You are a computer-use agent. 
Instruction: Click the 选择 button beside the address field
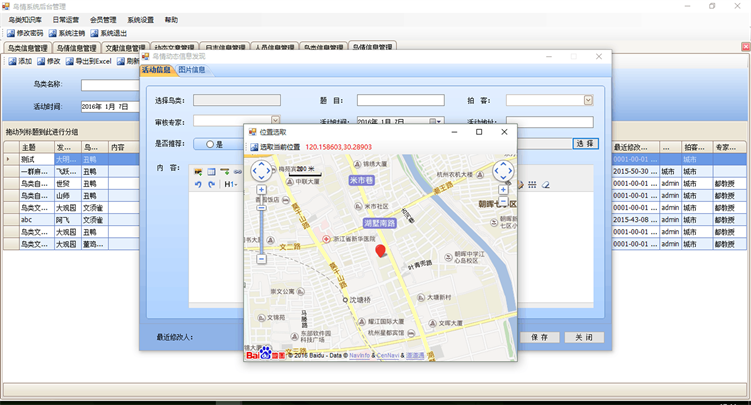coord(585,144)
